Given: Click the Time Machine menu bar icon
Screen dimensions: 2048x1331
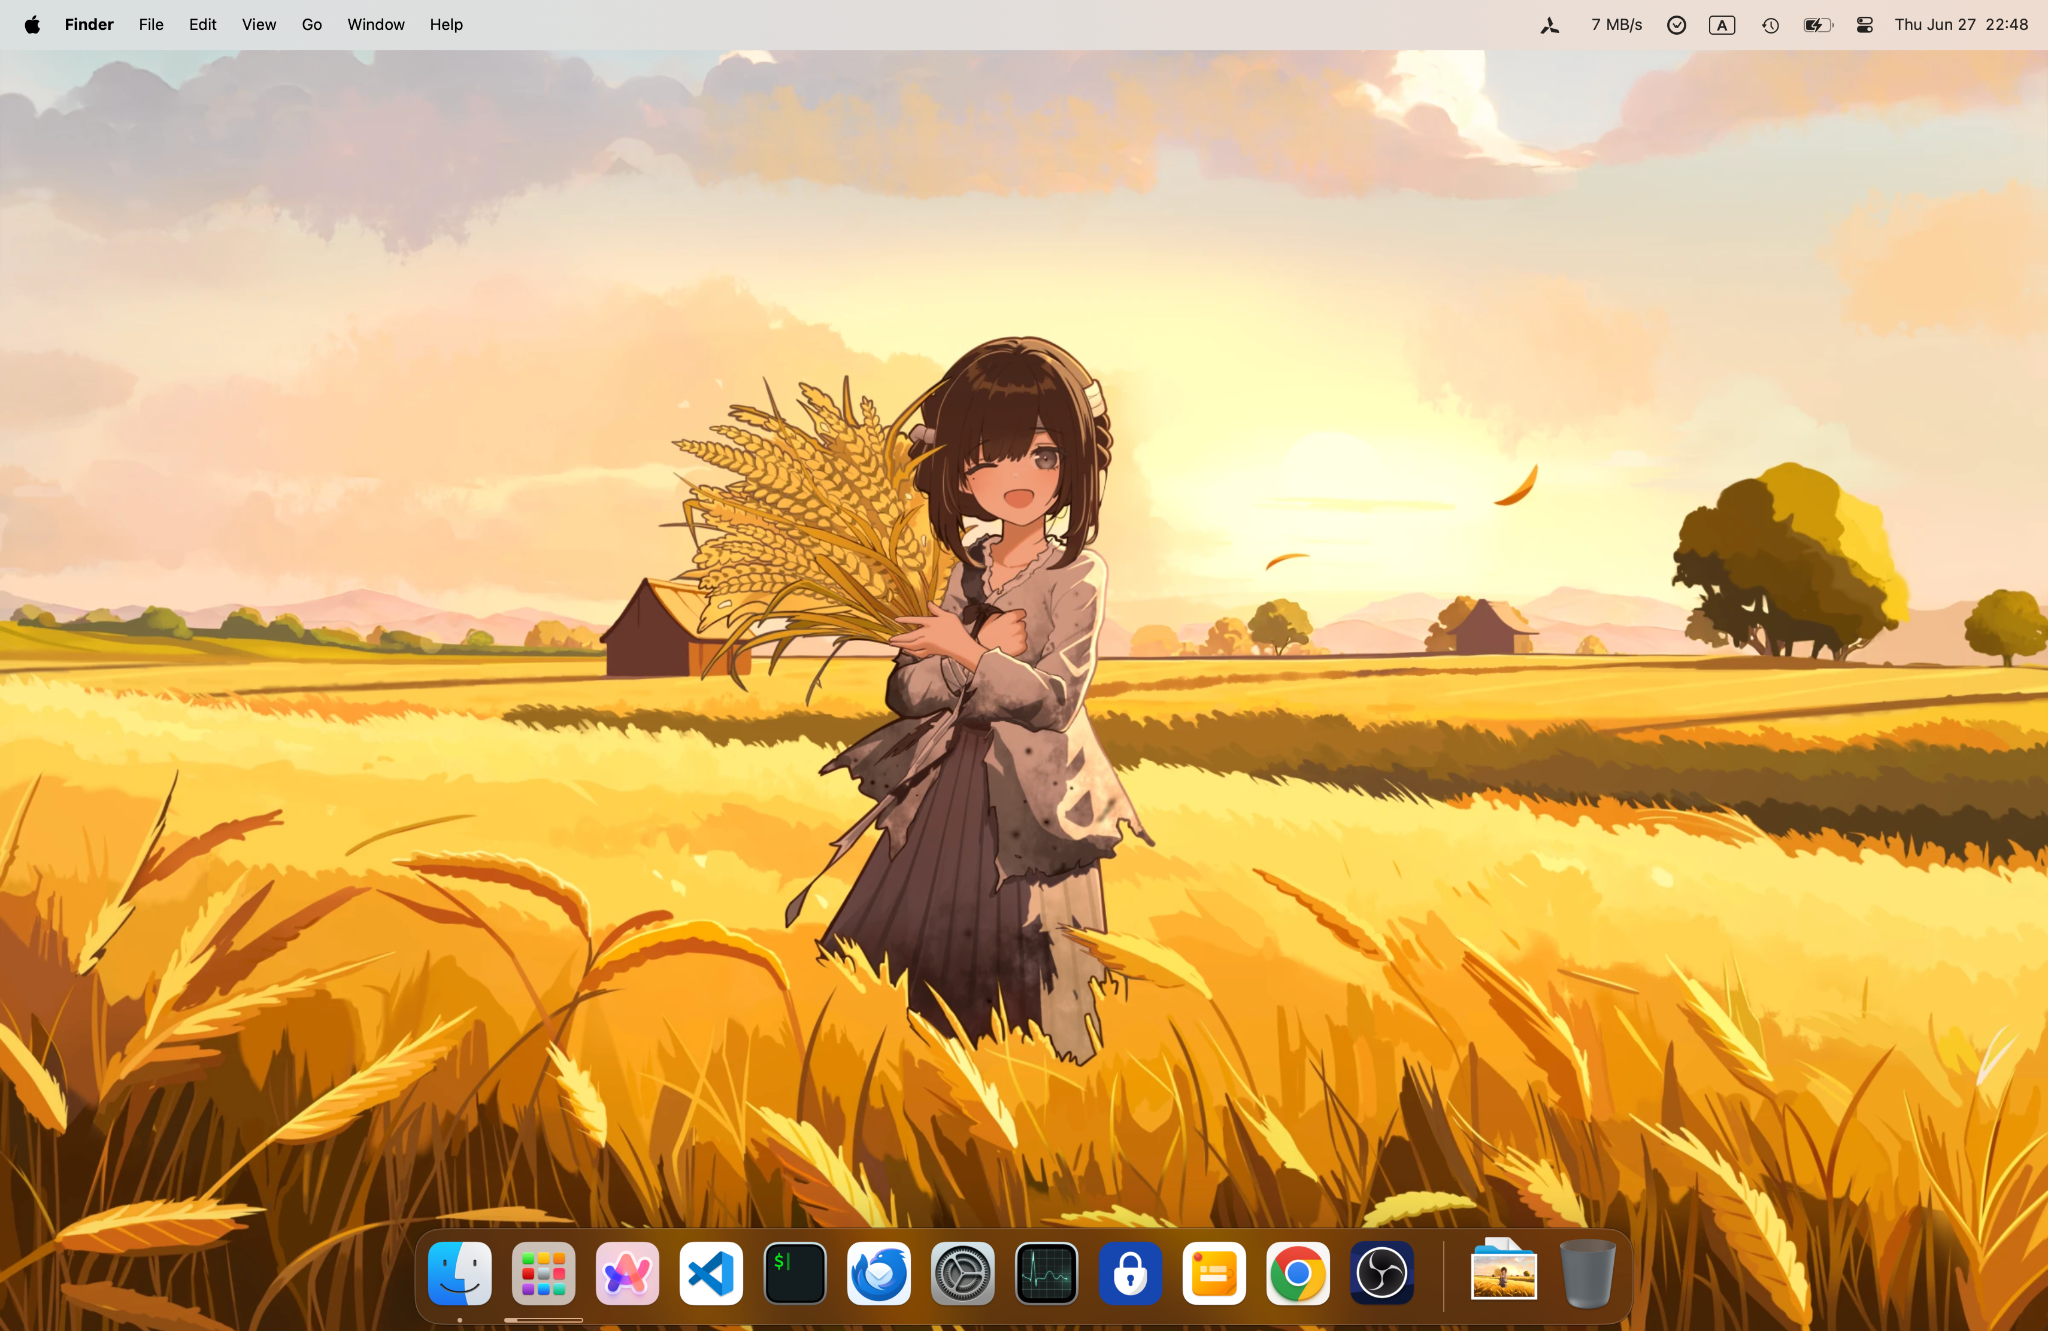Looking at the screenshot, I should point(1769,24).
